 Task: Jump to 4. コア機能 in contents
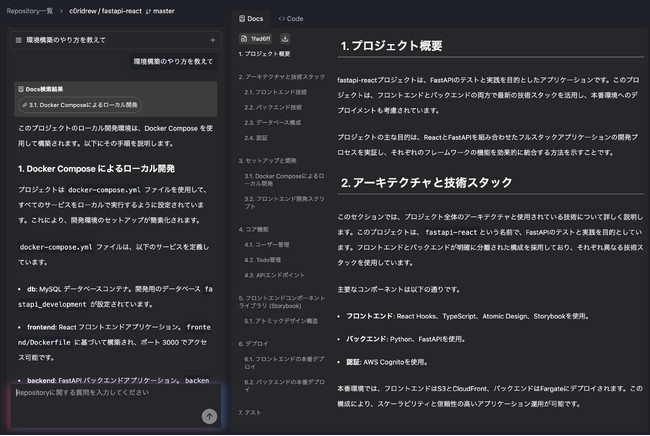[x=253, y=229]
